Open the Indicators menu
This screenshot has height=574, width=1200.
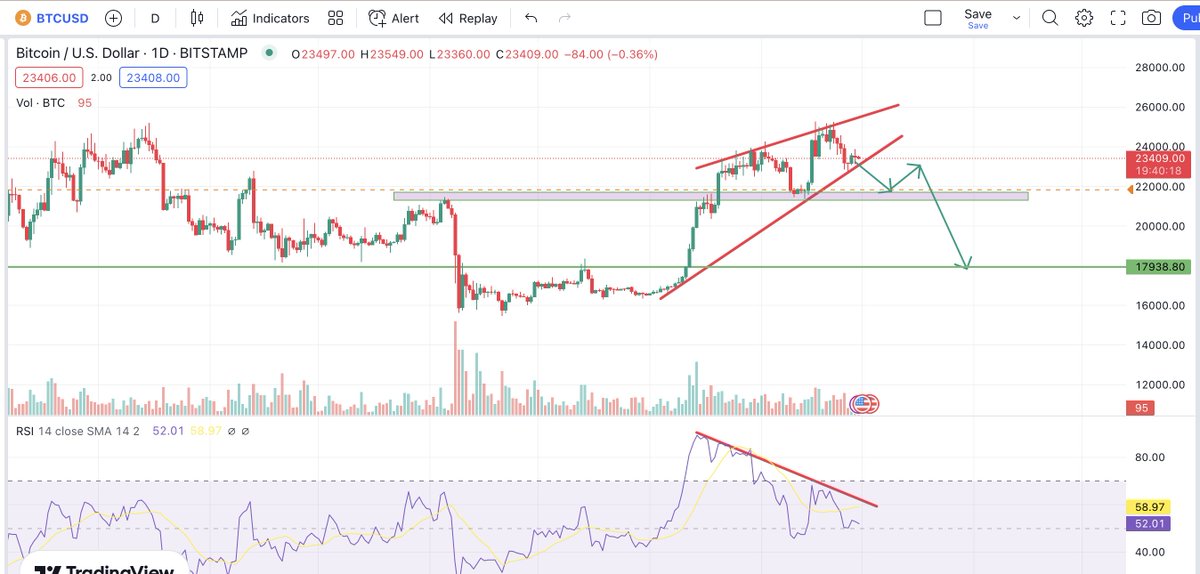point(269,18)
